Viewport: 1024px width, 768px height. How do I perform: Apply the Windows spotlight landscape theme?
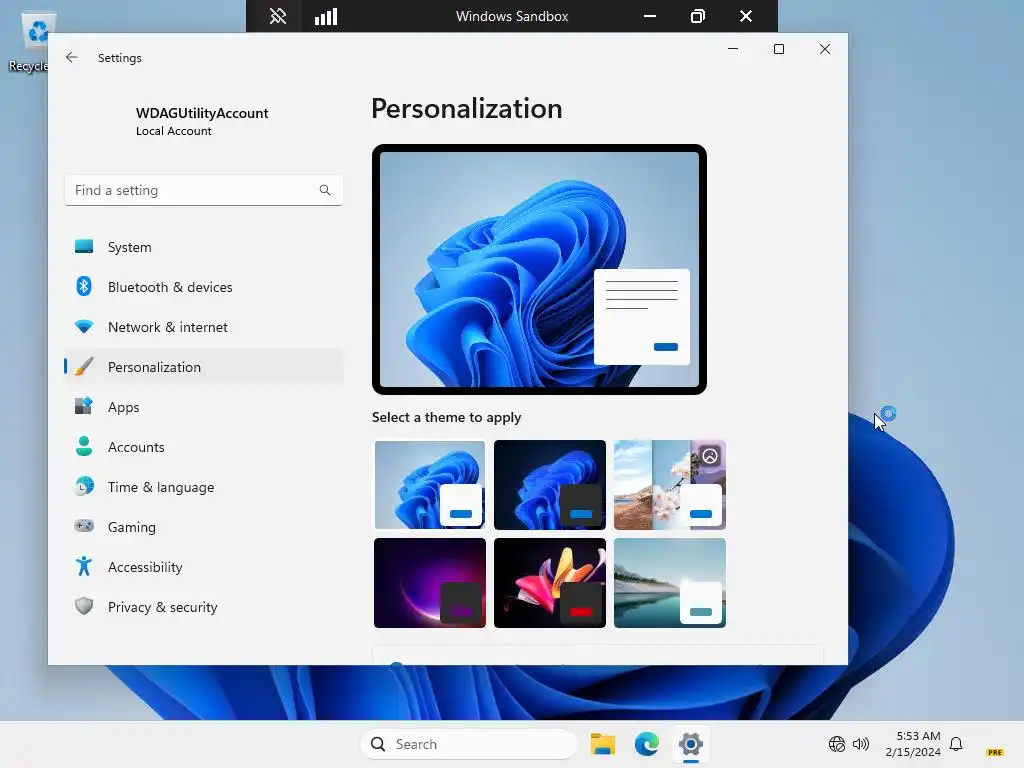coord(669,485)
